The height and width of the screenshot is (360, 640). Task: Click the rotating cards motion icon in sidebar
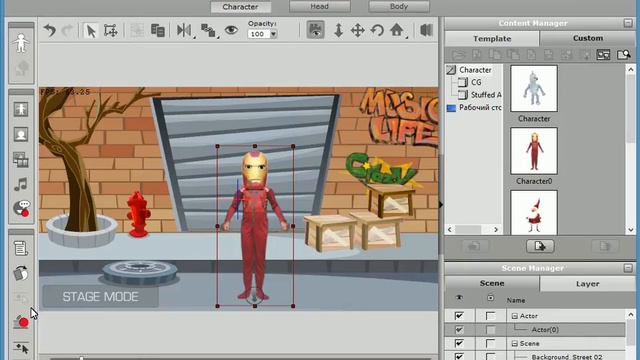pos(21,273)
